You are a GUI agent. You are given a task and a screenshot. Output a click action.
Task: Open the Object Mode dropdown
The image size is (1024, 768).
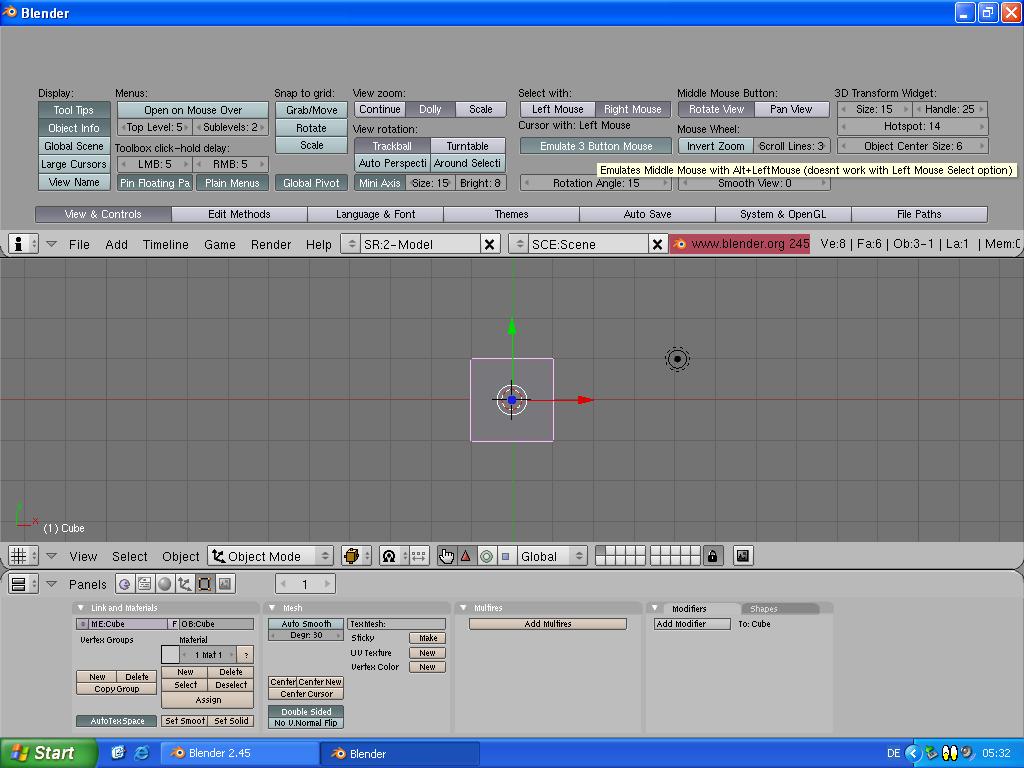pos(271,556)
